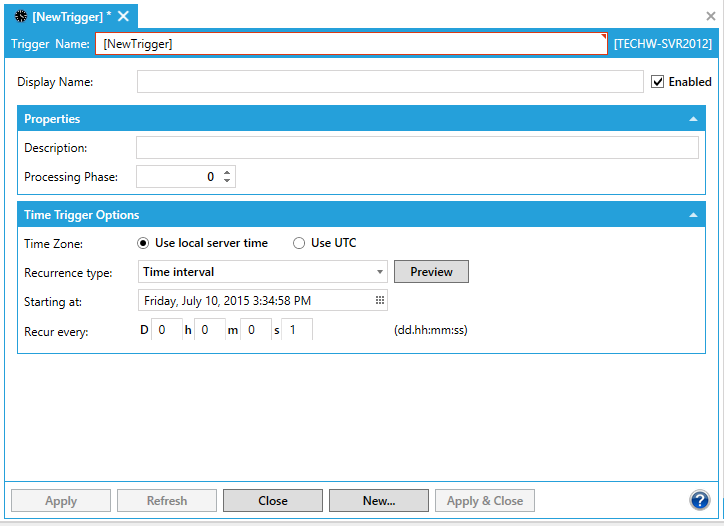Open the calendar picker for Starting at
The width and height of the screenshot is (724, 526).
tap(379, 300)
